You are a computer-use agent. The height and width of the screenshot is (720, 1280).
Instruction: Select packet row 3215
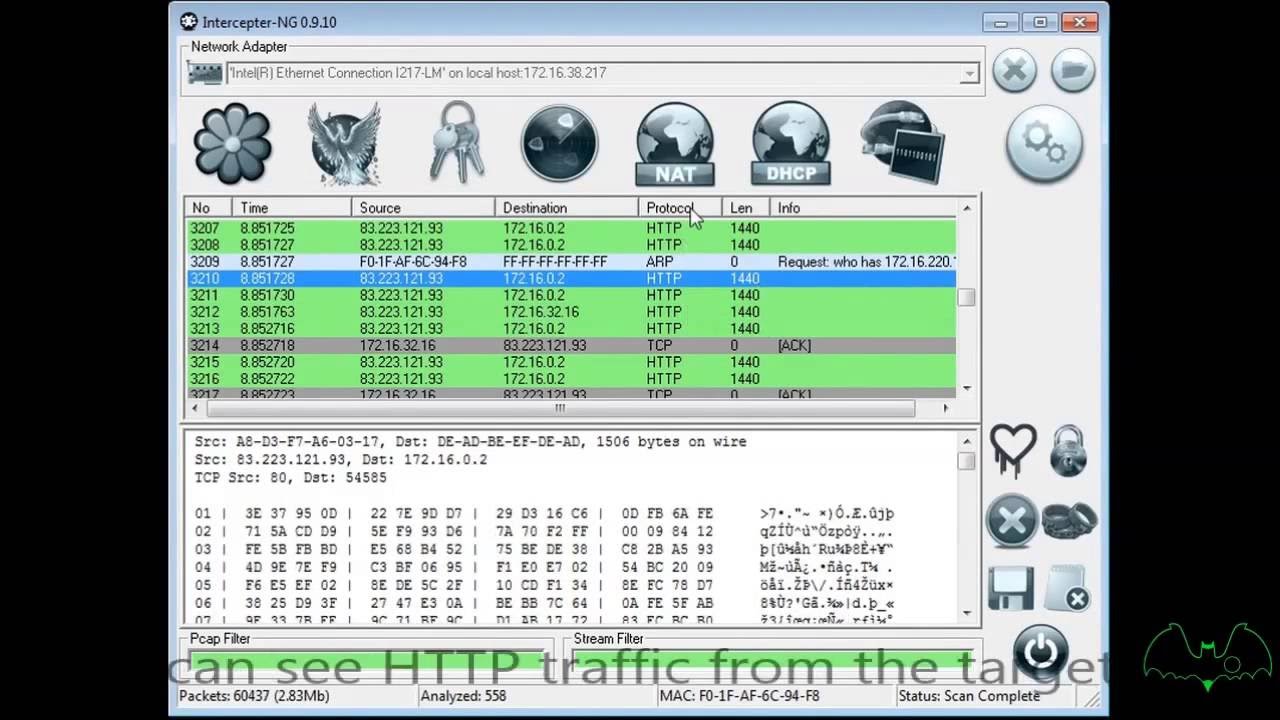pos(571,362)
